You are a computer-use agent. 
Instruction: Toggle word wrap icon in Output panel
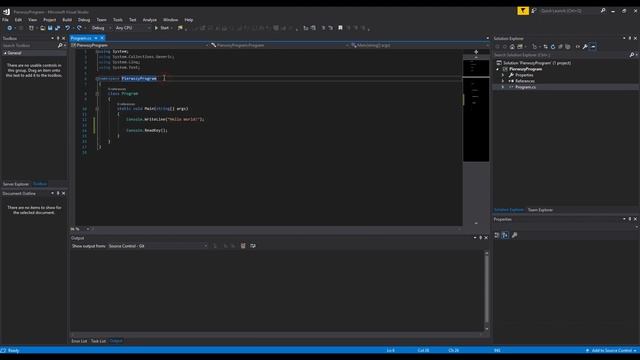[x=253, y=246]
